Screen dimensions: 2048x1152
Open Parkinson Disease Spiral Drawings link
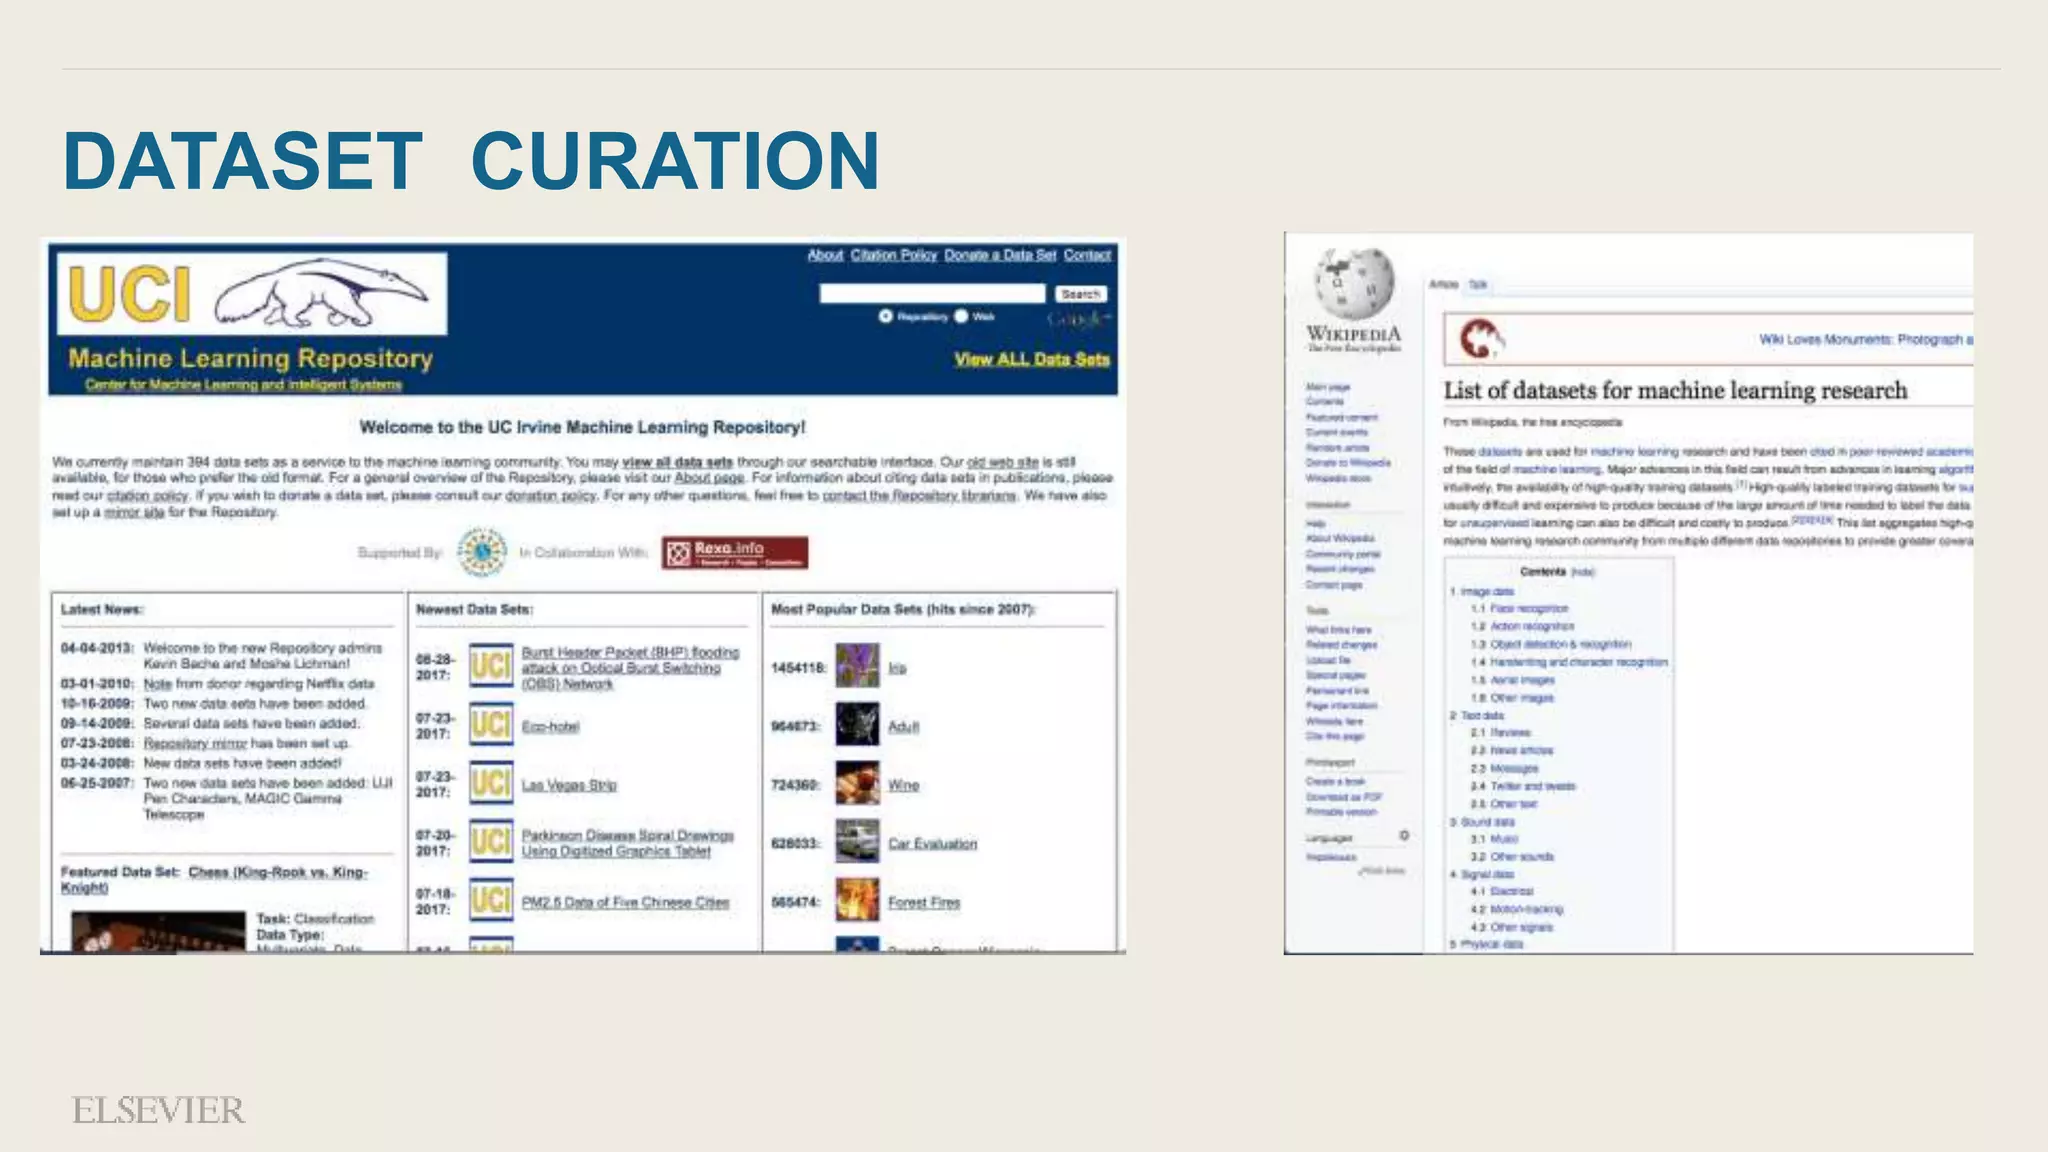click(627, 843)
